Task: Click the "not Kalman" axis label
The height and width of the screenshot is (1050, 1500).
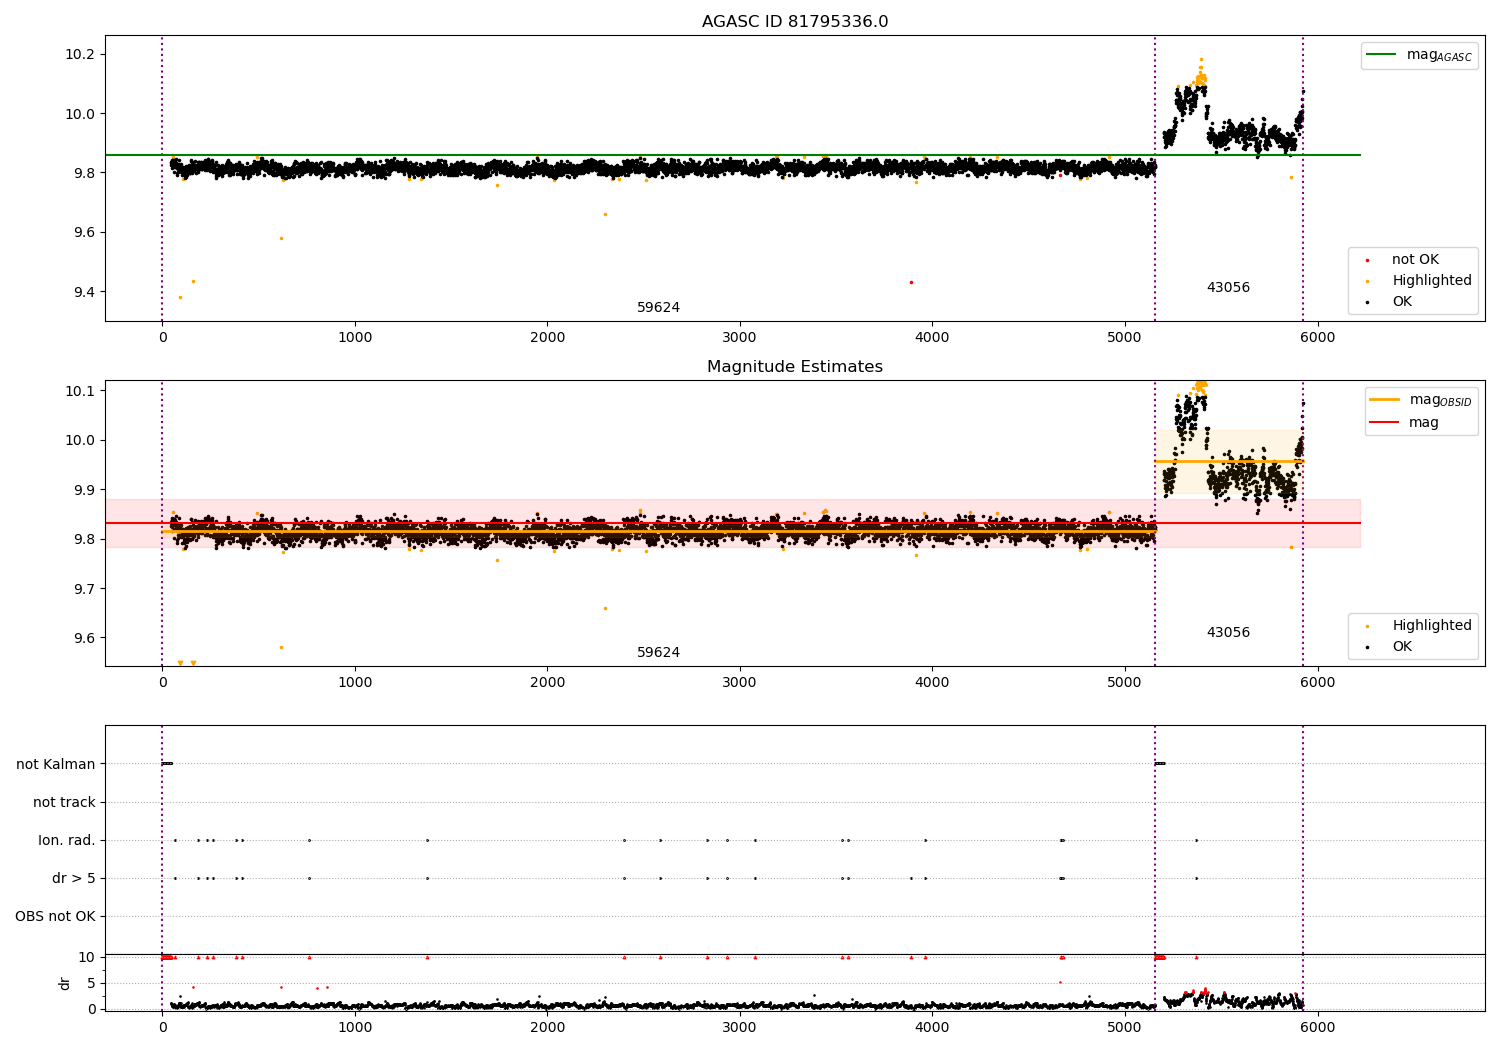Action: tap(56, 764)
